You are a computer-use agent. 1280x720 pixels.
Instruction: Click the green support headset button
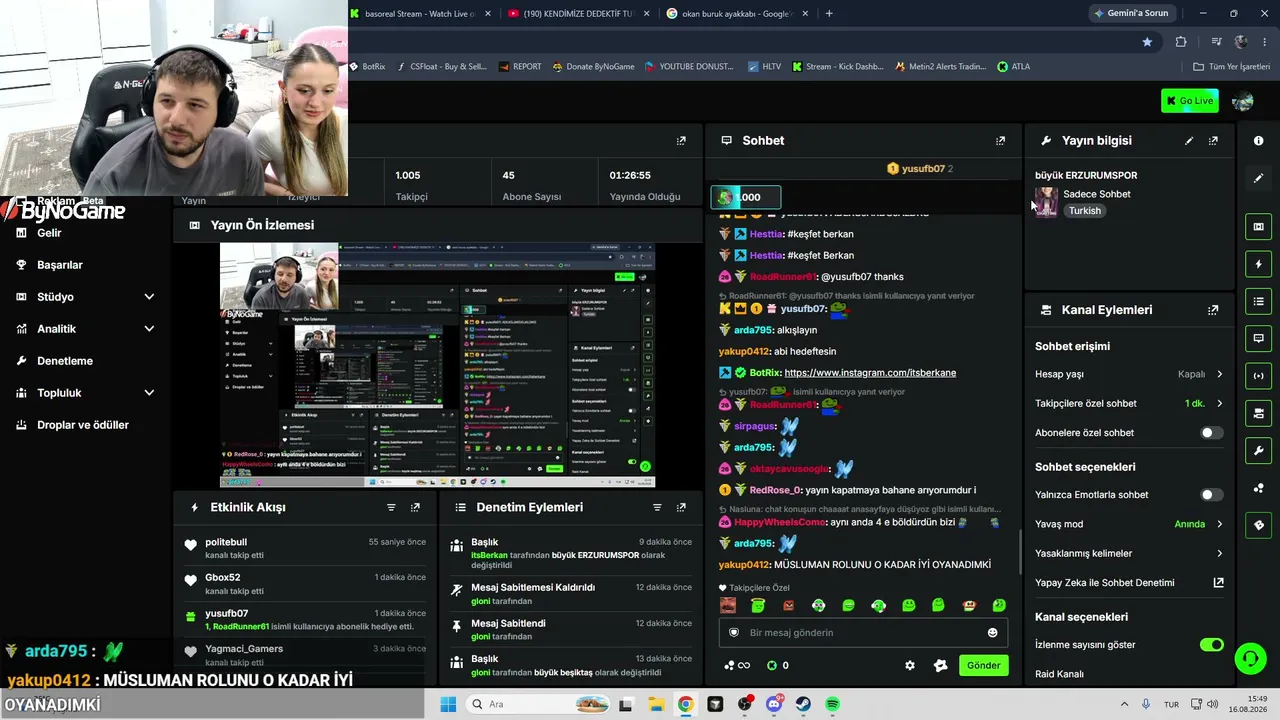(1250, 658)
